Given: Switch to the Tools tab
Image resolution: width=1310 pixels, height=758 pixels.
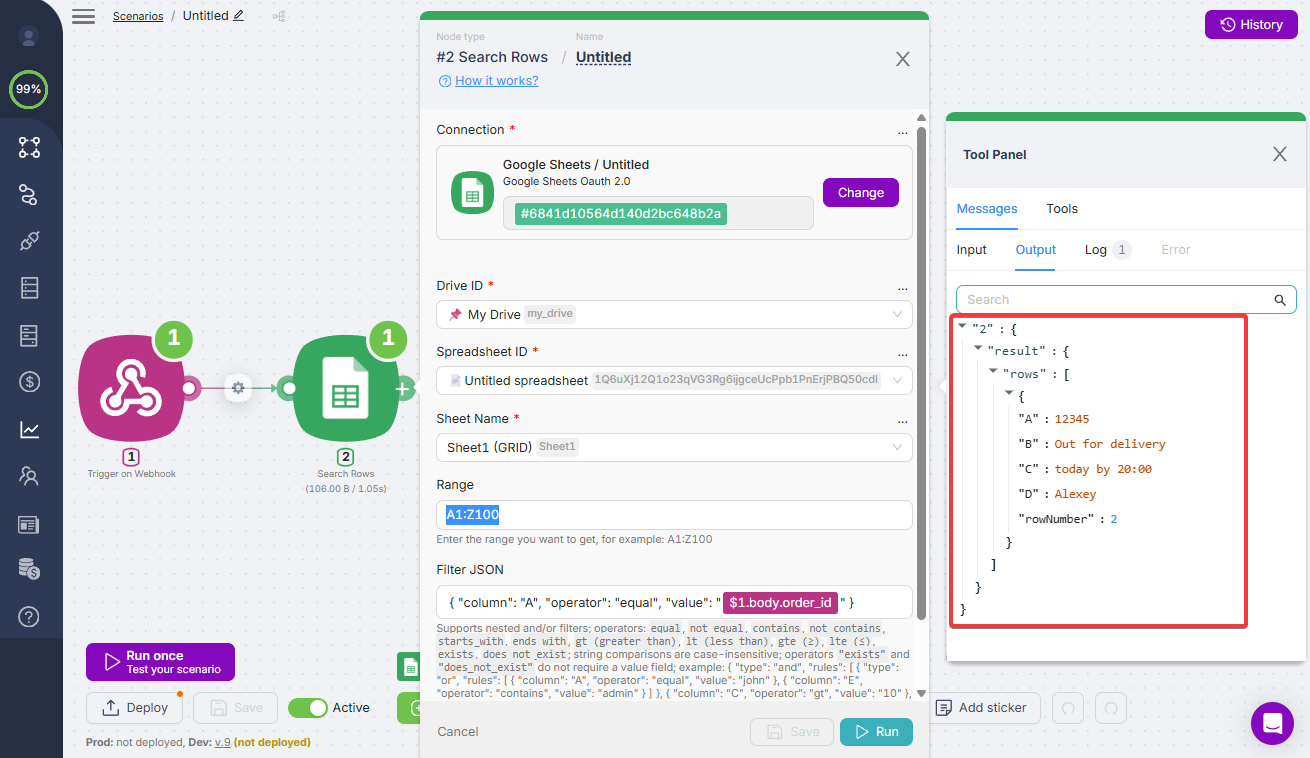Looking at the screenshot, I should click(1061, 209).
